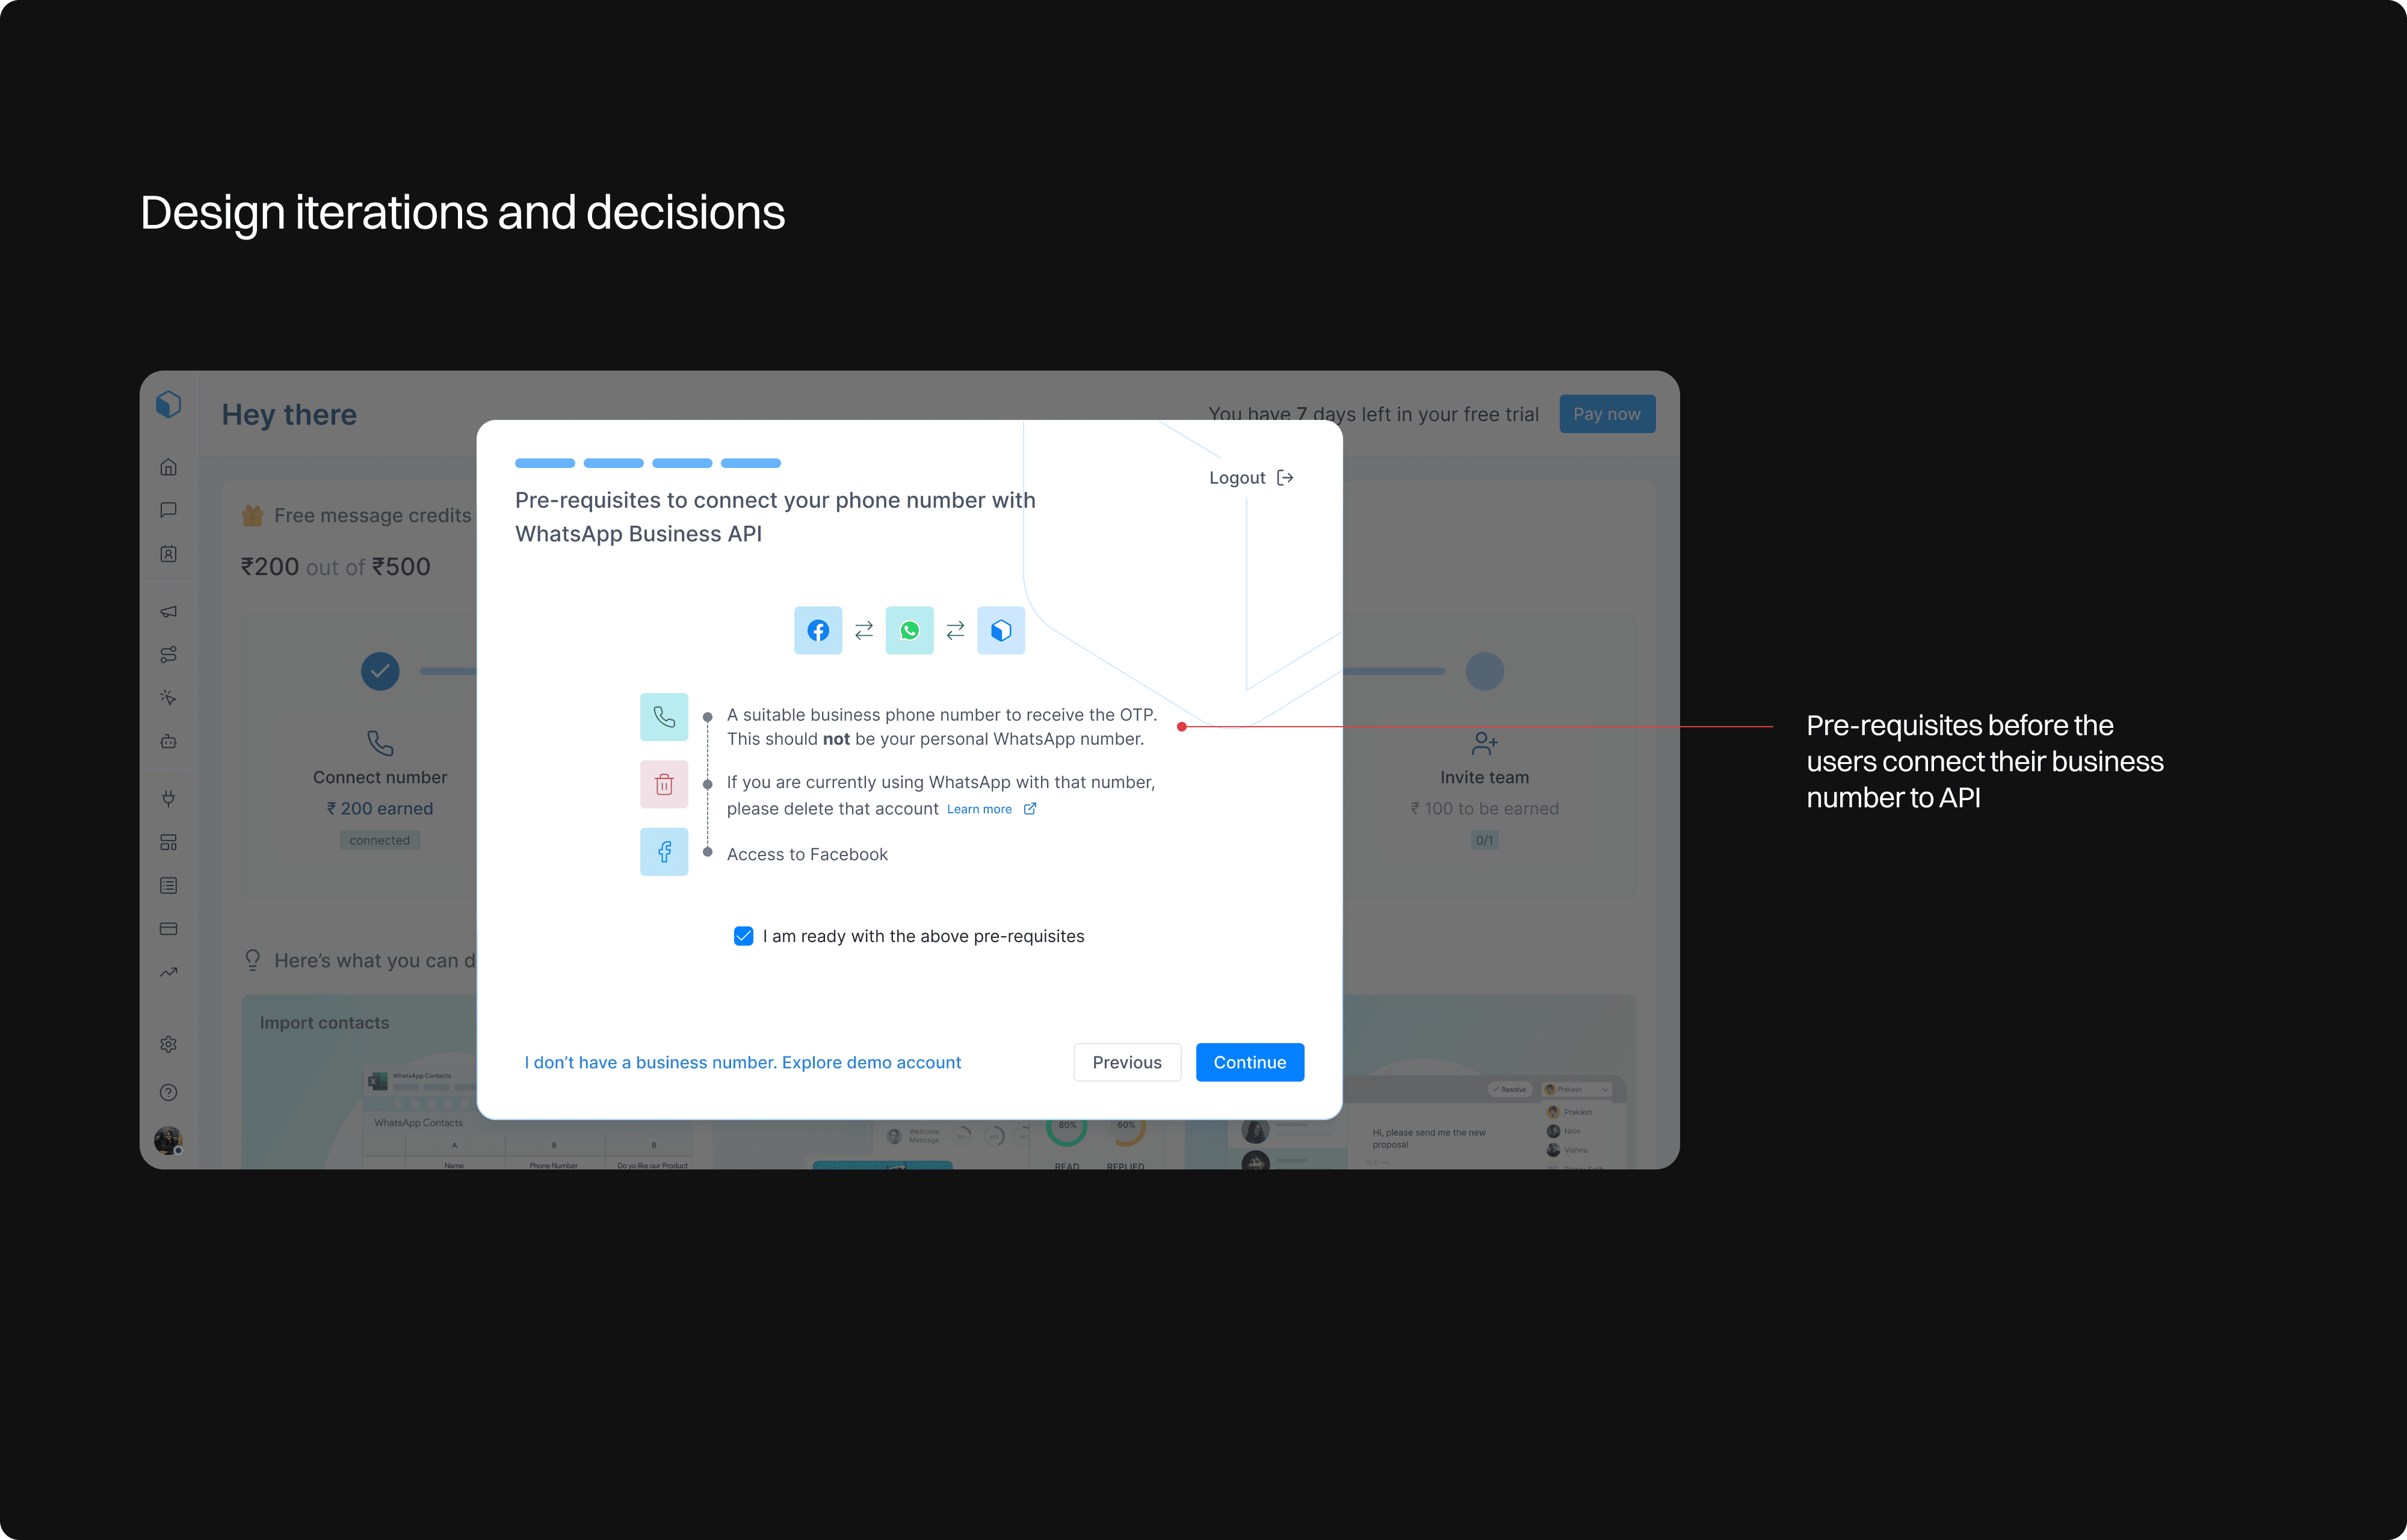
Task: Click the Continue button
Action: [x=1249, y=1062]
